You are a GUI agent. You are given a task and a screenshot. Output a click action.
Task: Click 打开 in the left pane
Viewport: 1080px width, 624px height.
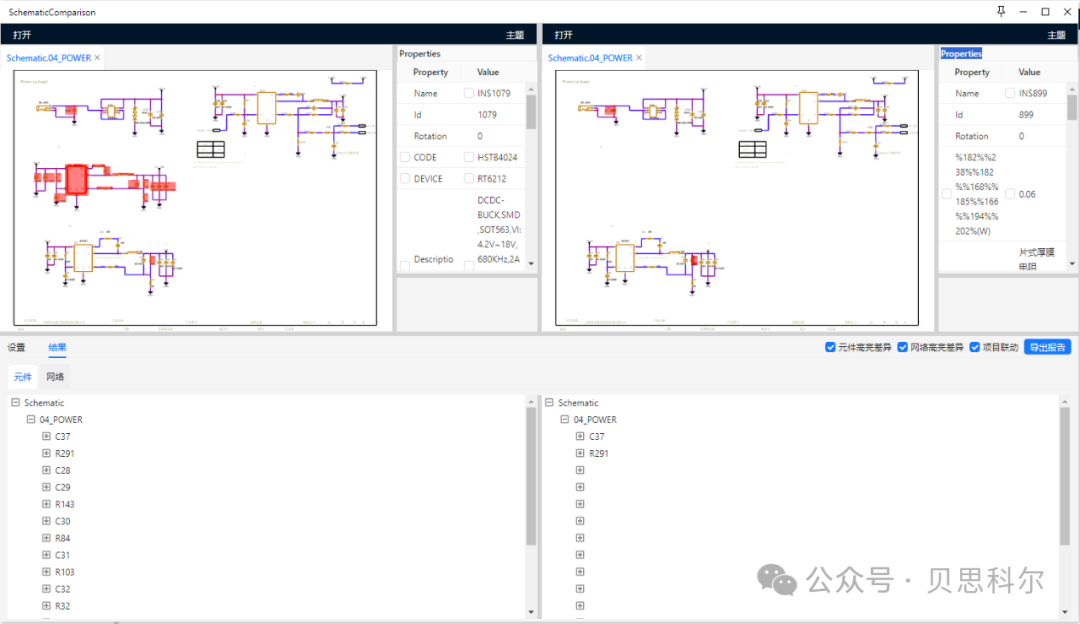tap(22, 34)
